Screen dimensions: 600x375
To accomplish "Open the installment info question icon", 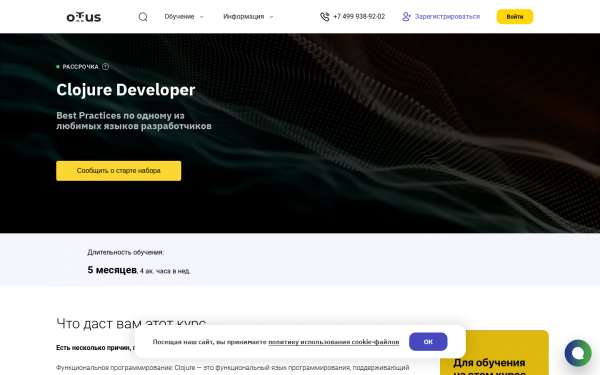I will click(x=105, y=67).
